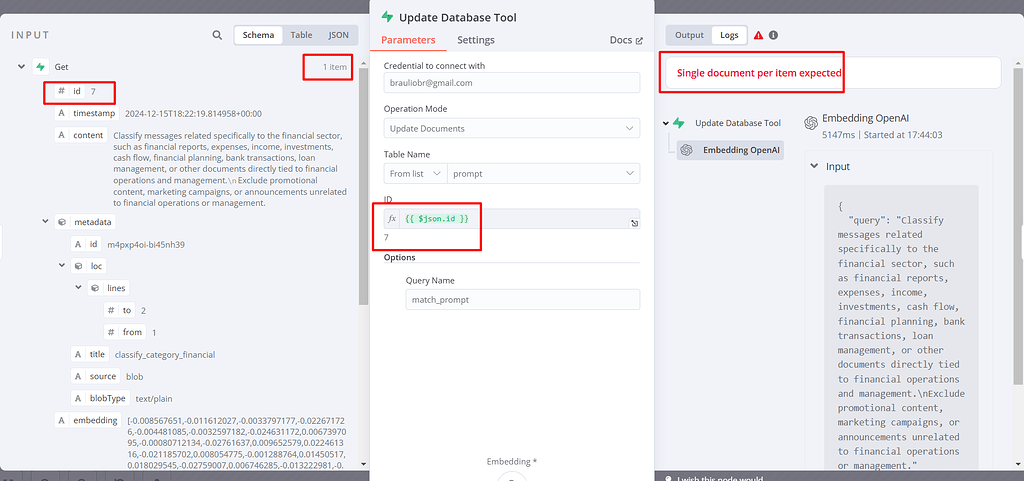The image size is (1024, 481).
Task: Click the Get node lightning icon
Action: pos(41,67)
